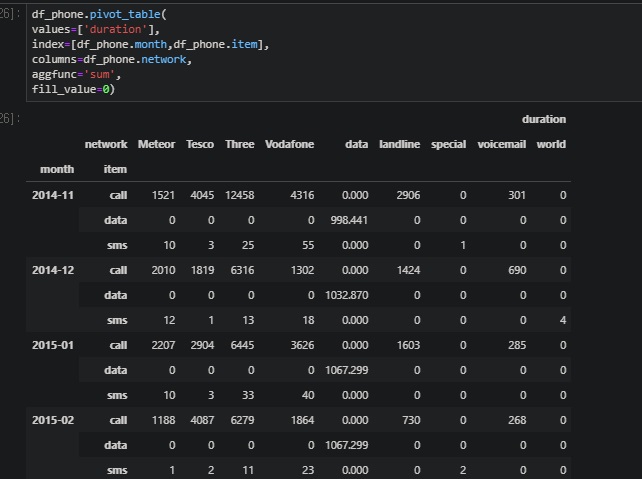Click the data value 1032.870
Screen dimensions: 642x479
tap(347, 295)
